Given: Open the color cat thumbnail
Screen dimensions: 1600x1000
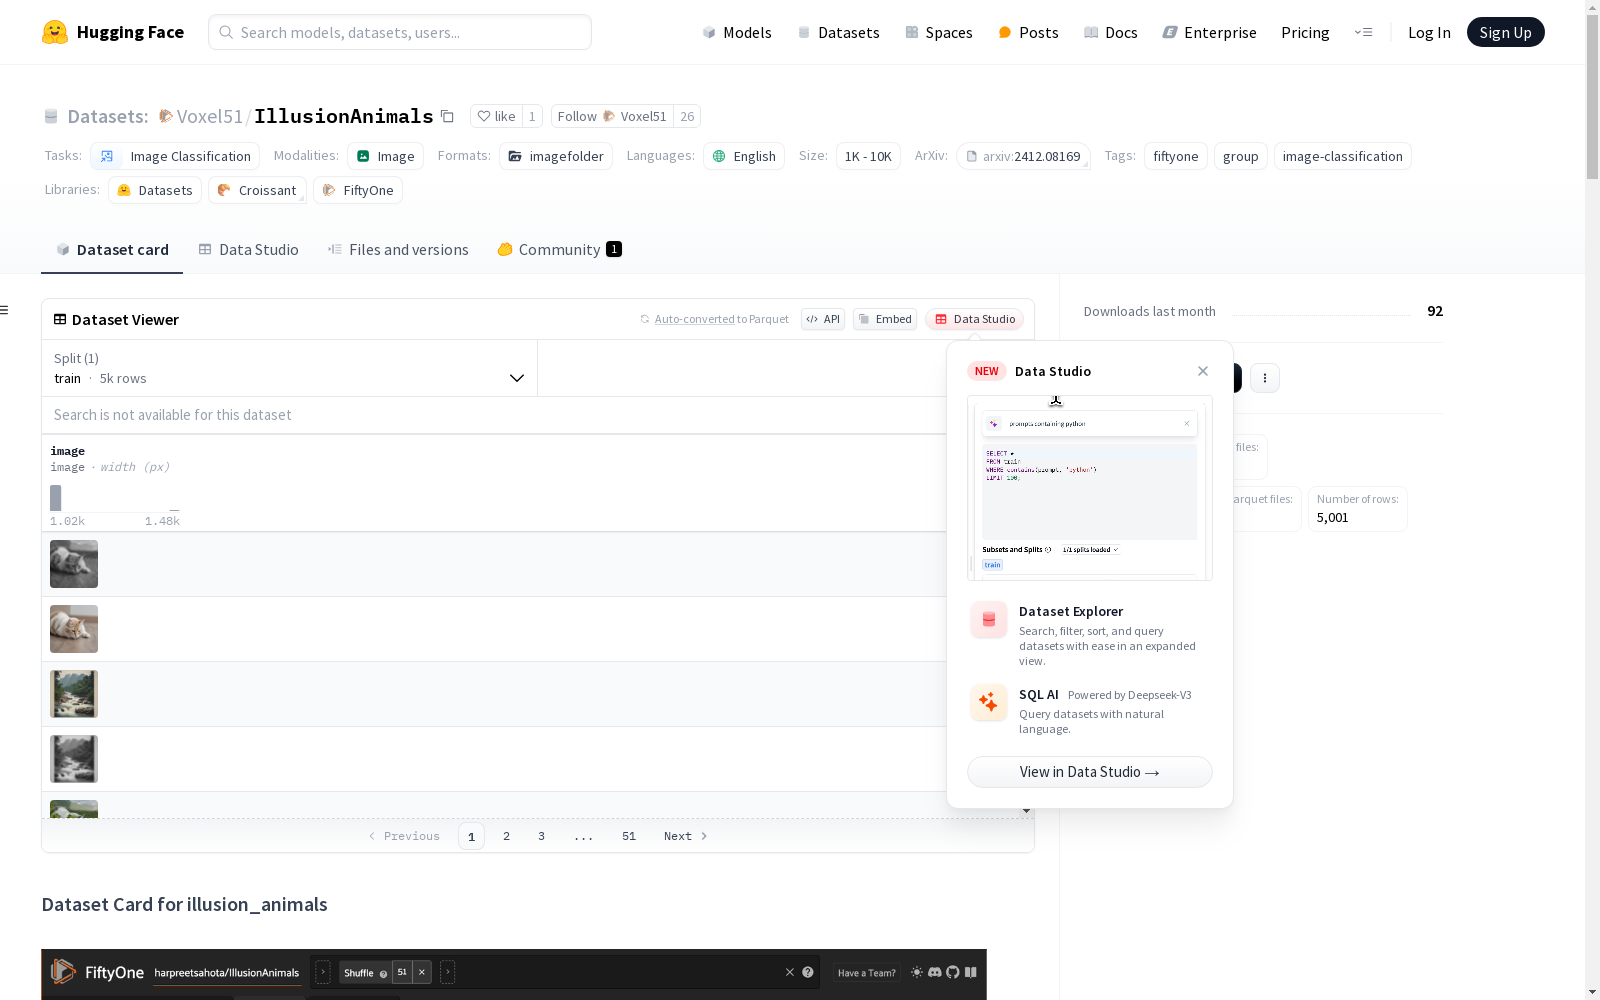Looking at the screenshot, I should (74, 629).
